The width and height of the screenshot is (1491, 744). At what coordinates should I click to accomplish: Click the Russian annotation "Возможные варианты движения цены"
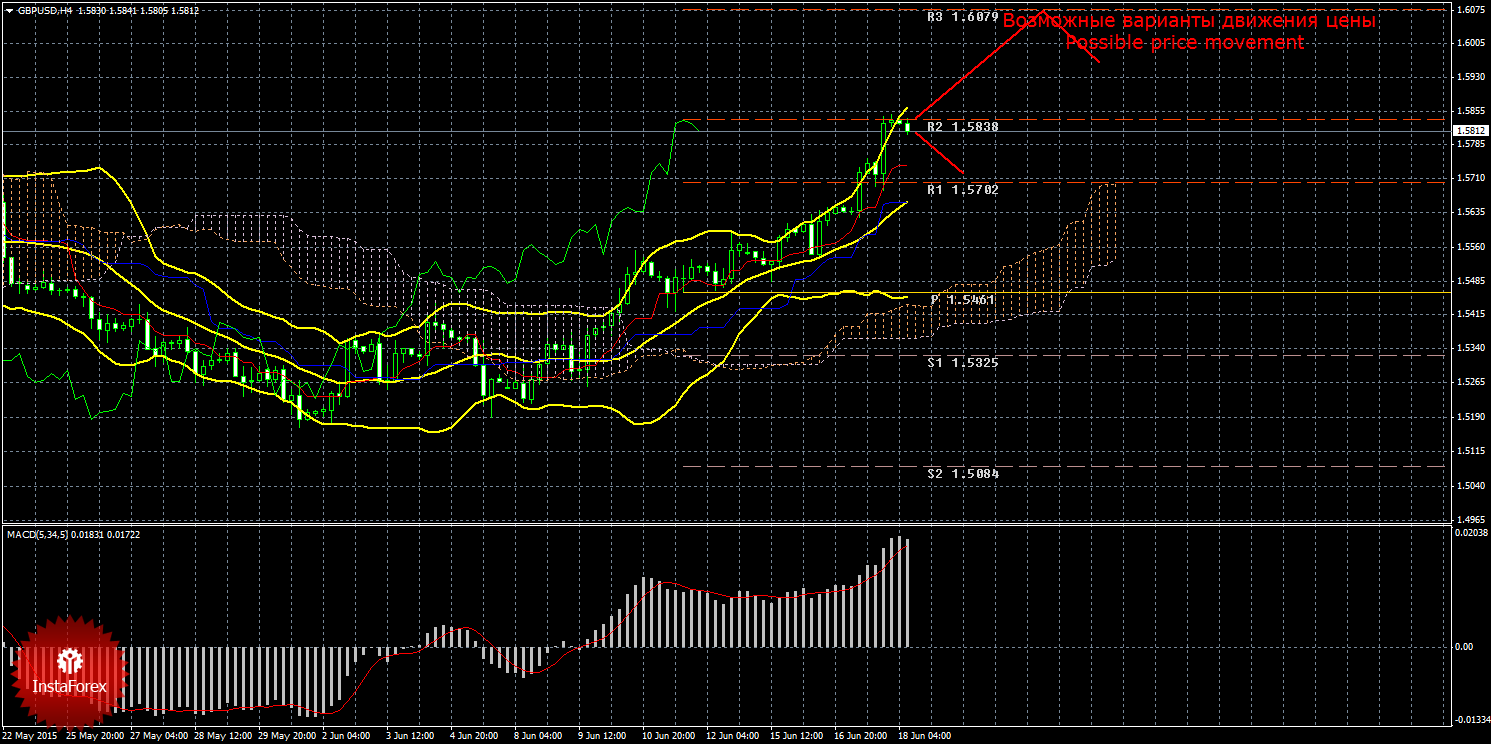pos(1190,21)
